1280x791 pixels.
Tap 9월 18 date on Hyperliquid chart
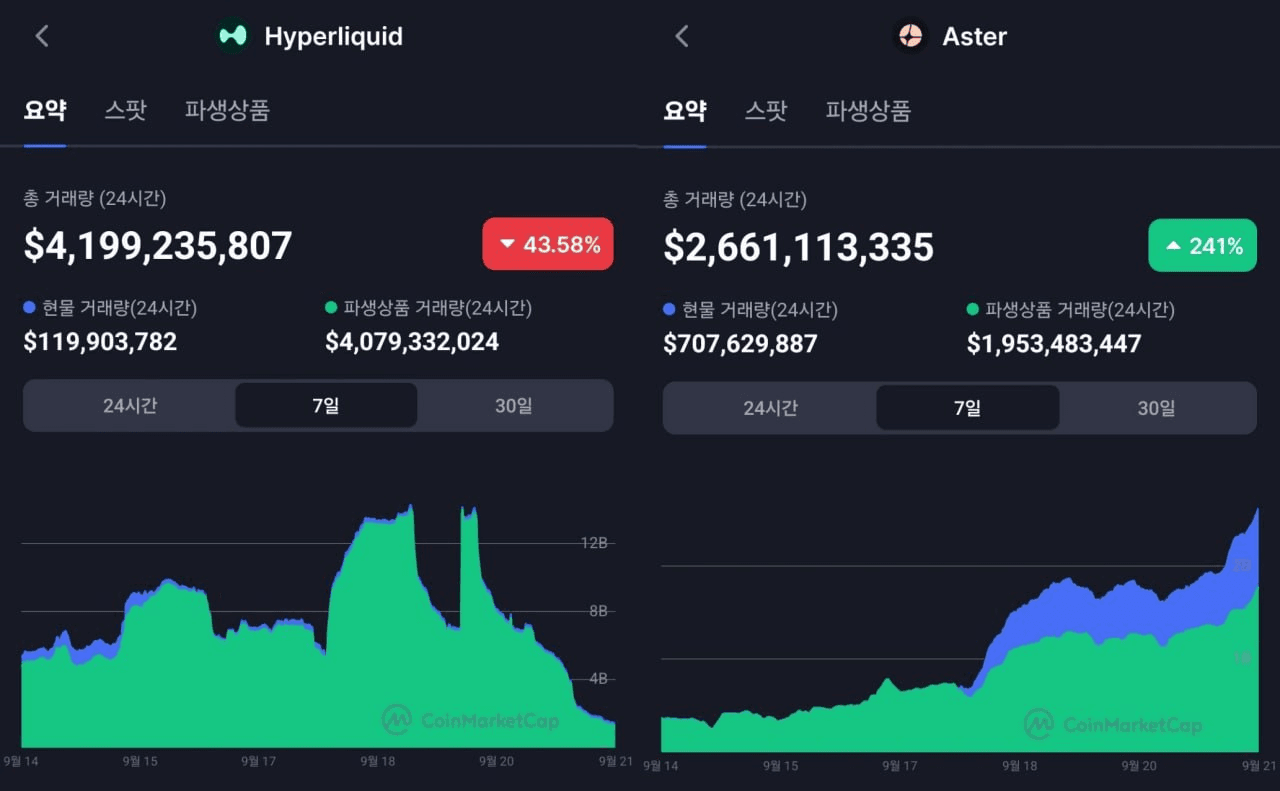point(377,761)
